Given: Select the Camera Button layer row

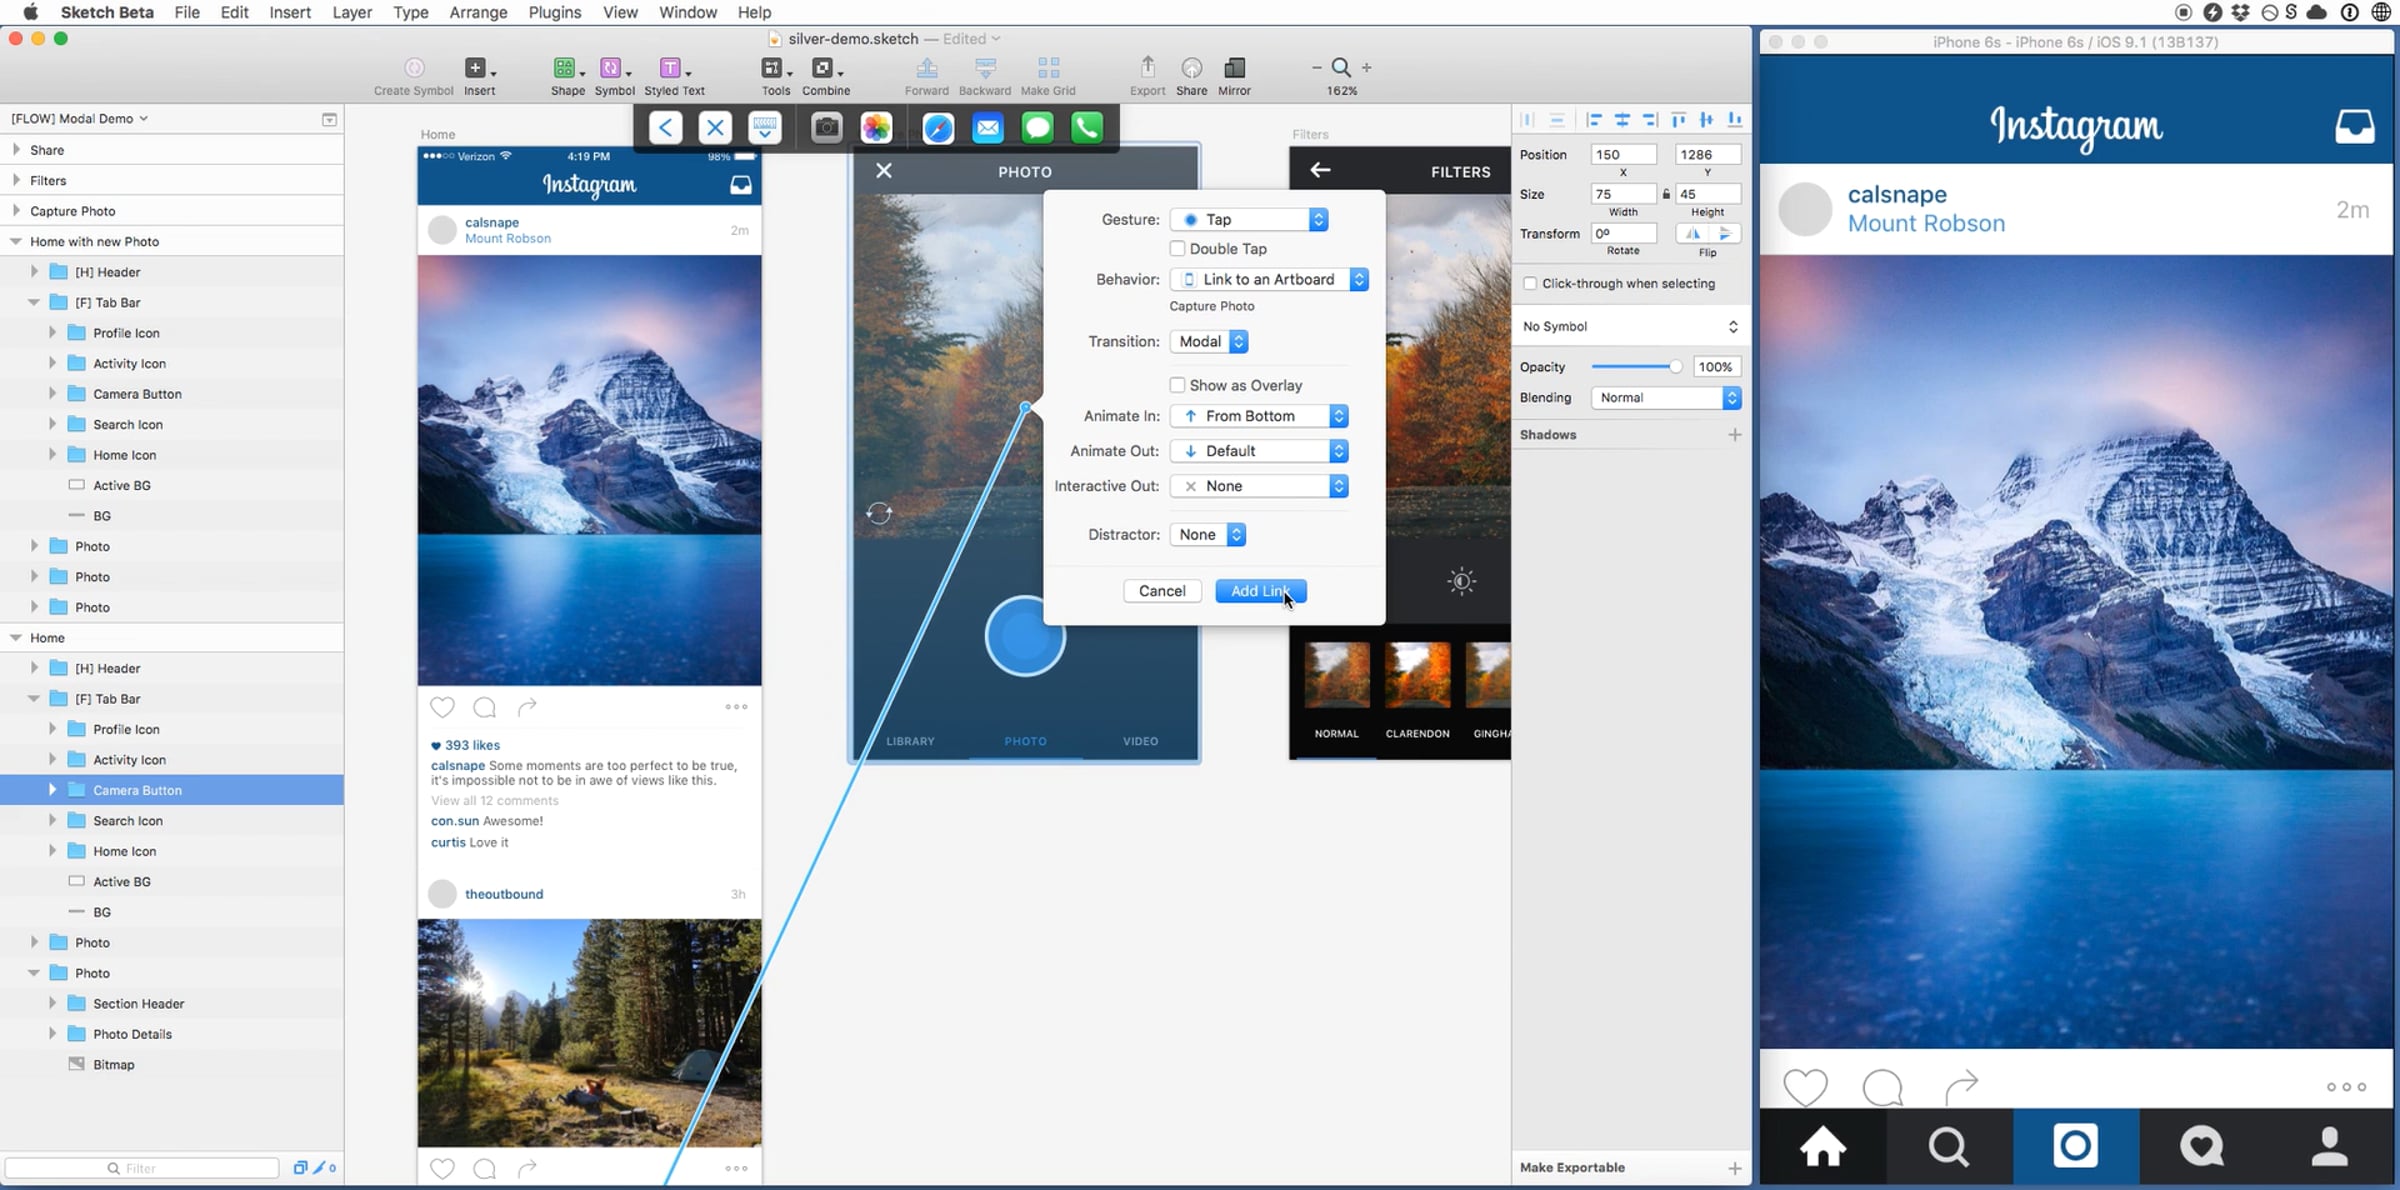Looking at the screenshot, I should (172, 790).
